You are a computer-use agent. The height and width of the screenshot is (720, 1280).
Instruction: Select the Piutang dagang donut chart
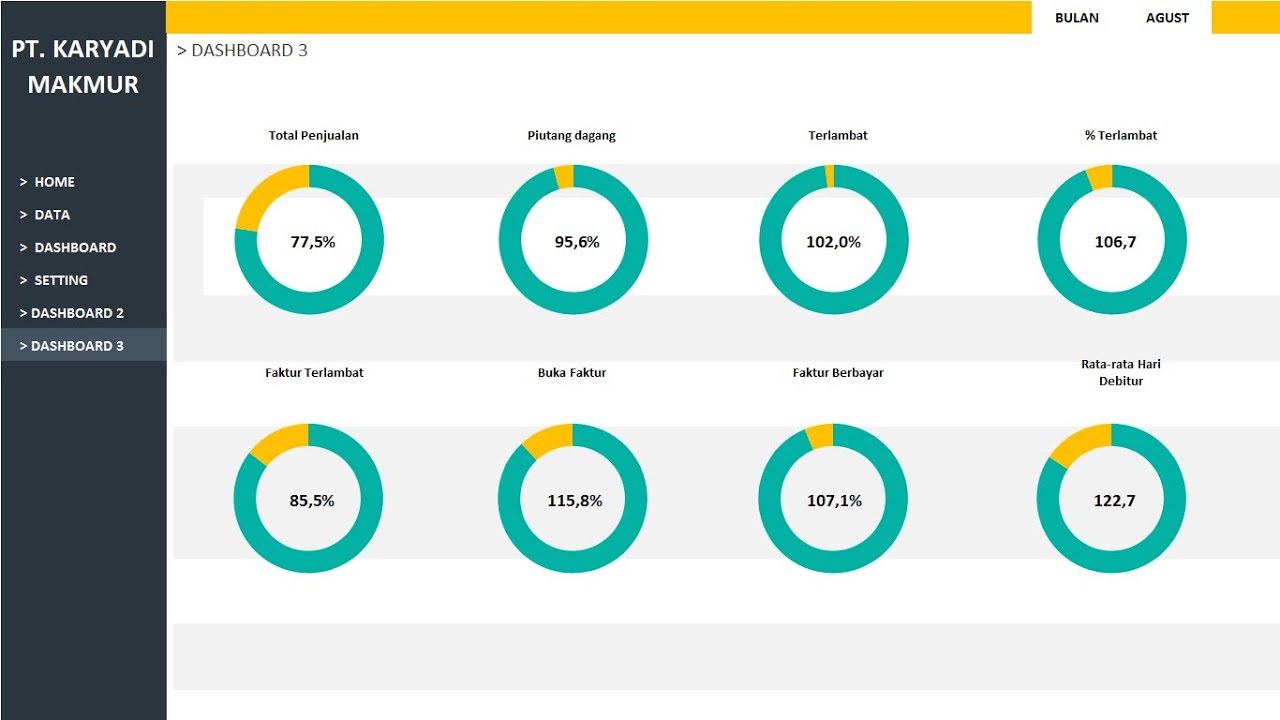pyautogui.click(x=573, y=240)
